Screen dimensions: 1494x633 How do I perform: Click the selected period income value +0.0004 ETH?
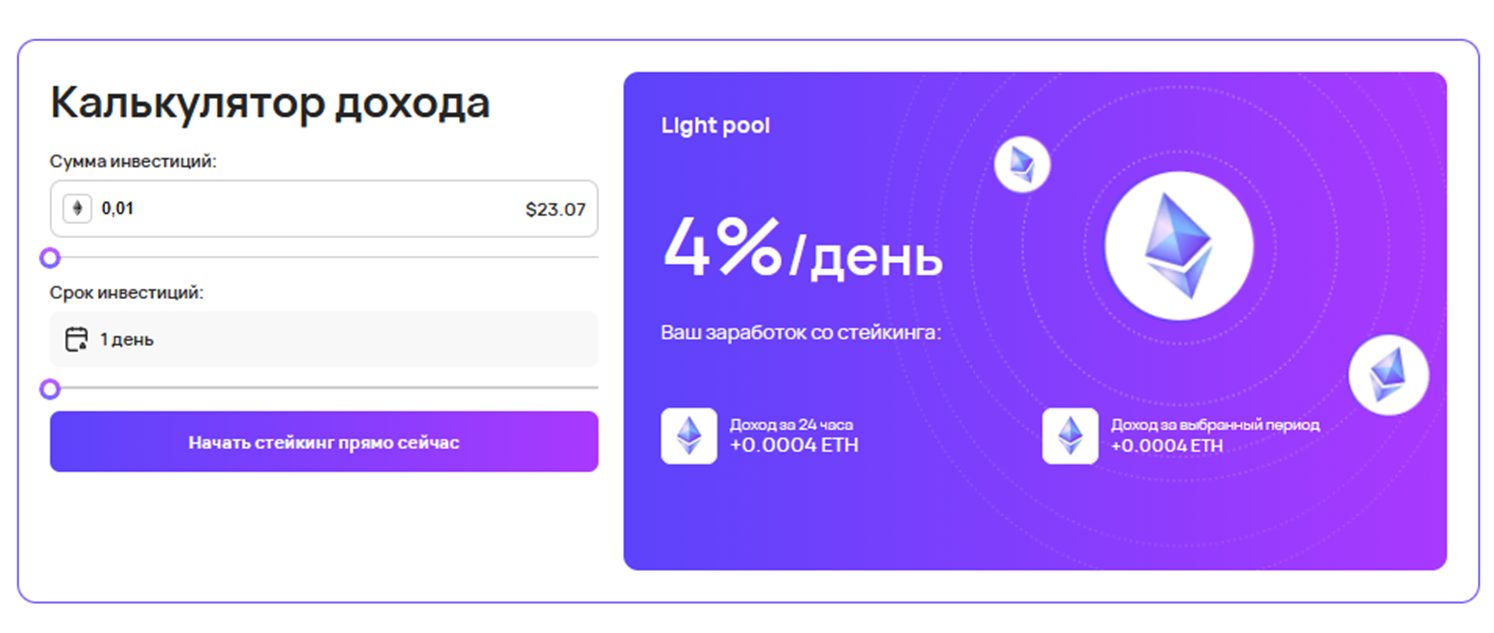(x=1166, y=445)
